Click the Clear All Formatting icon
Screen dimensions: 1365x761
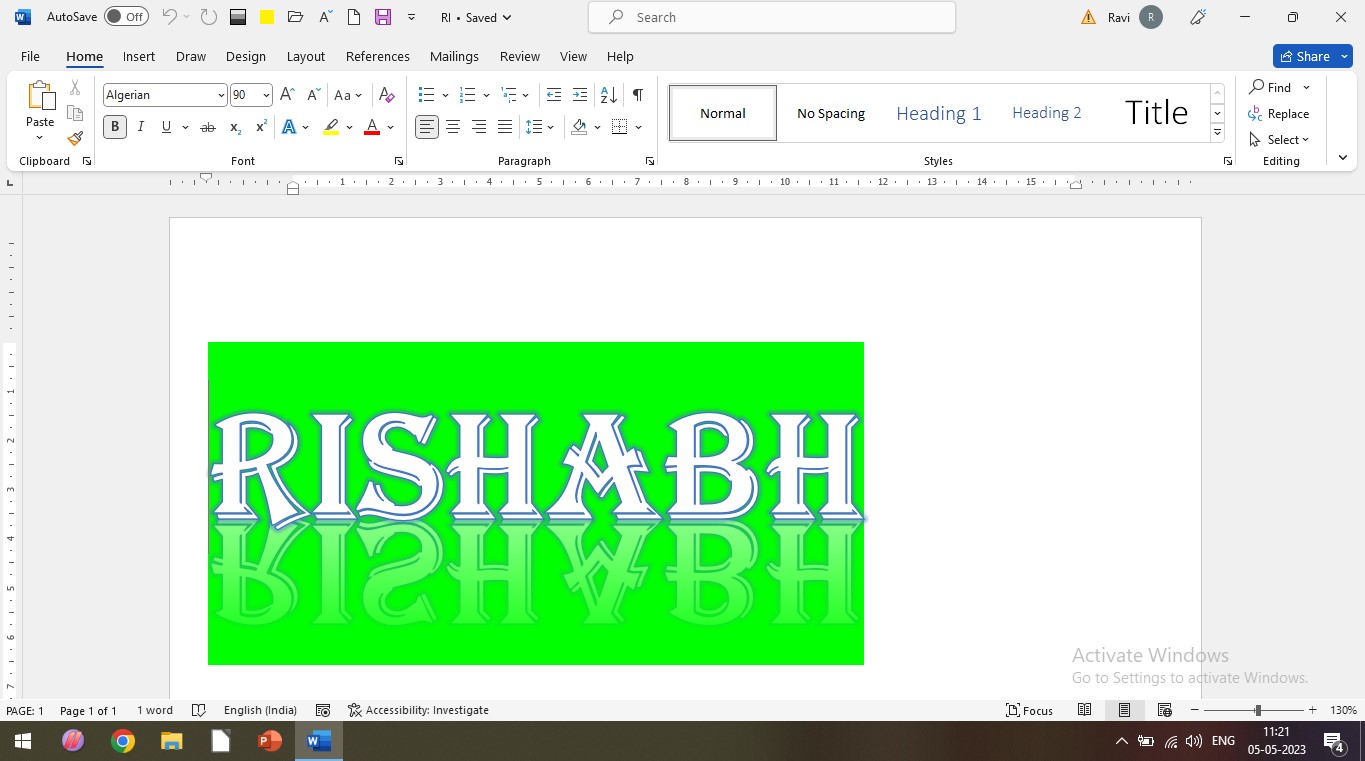387,95
